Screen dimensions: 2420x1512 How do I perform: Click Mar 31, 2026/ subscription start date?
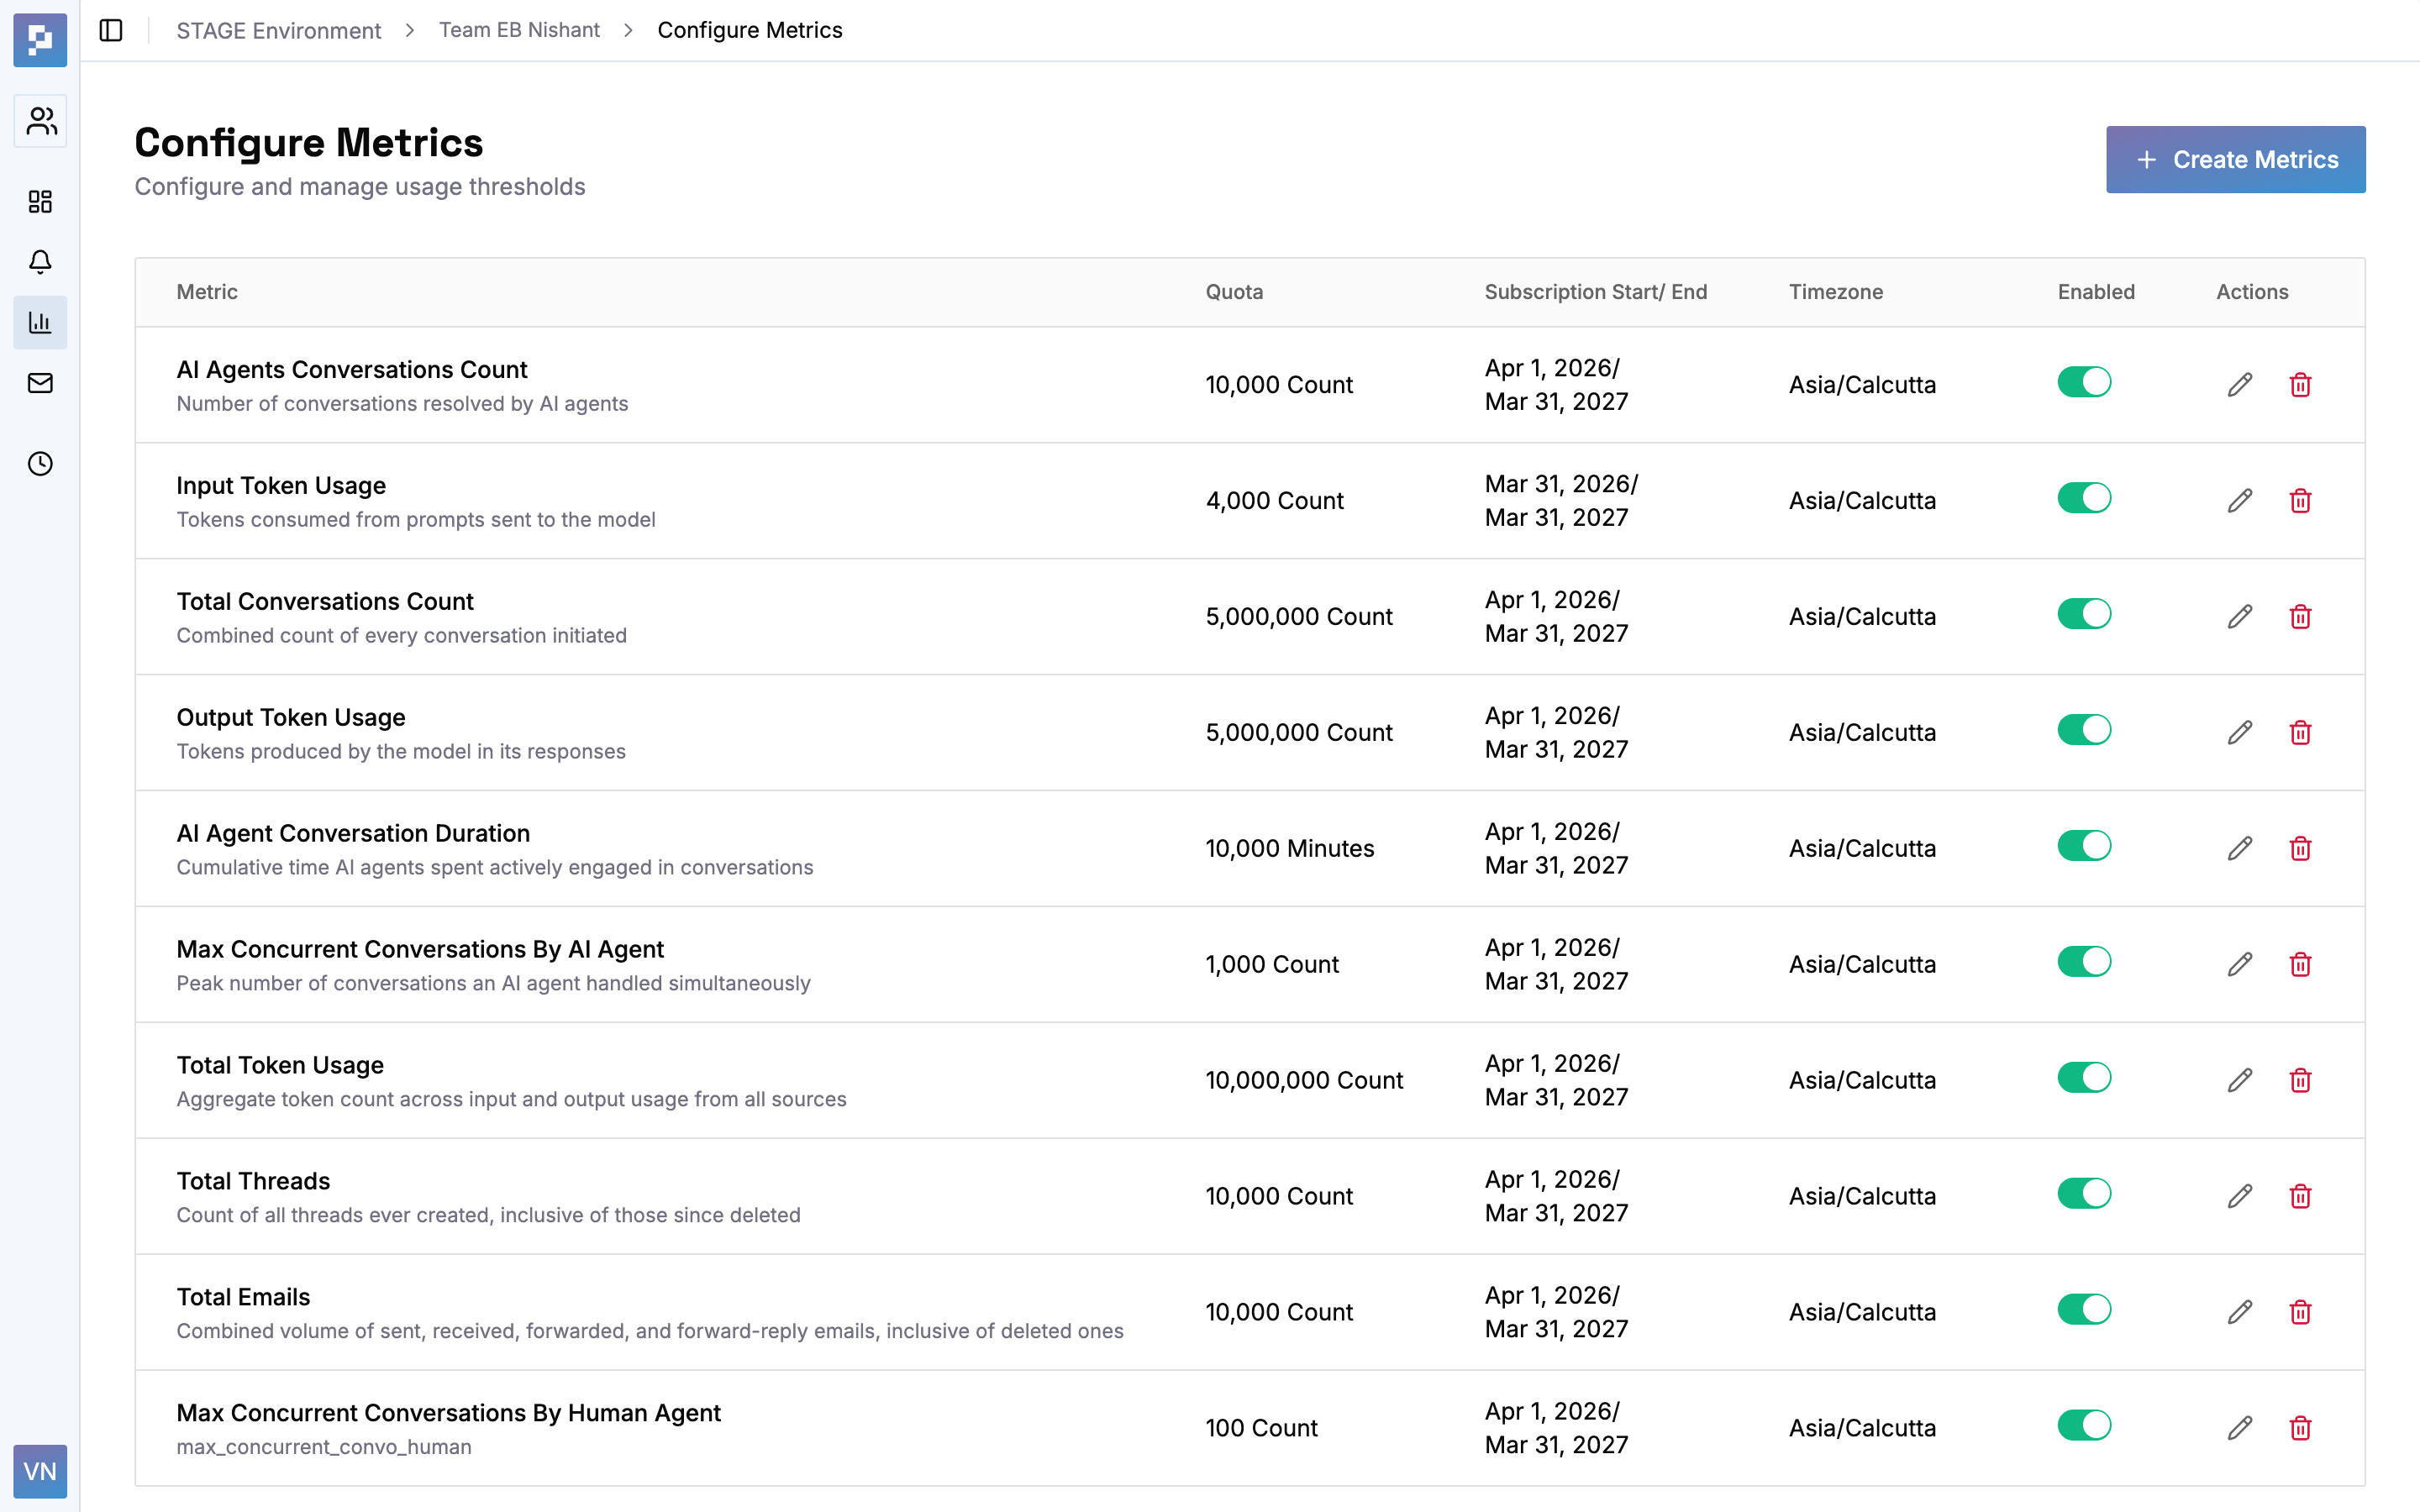(1561, 484)
